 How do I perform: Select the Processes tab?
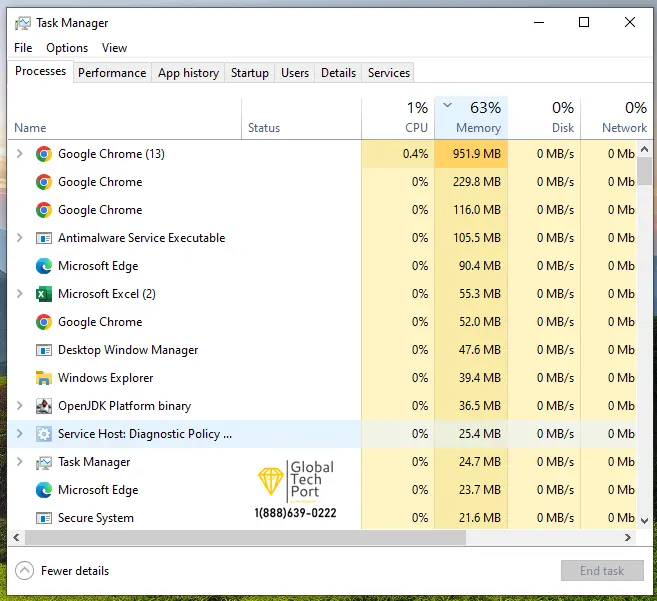click(x=41, y=71)
